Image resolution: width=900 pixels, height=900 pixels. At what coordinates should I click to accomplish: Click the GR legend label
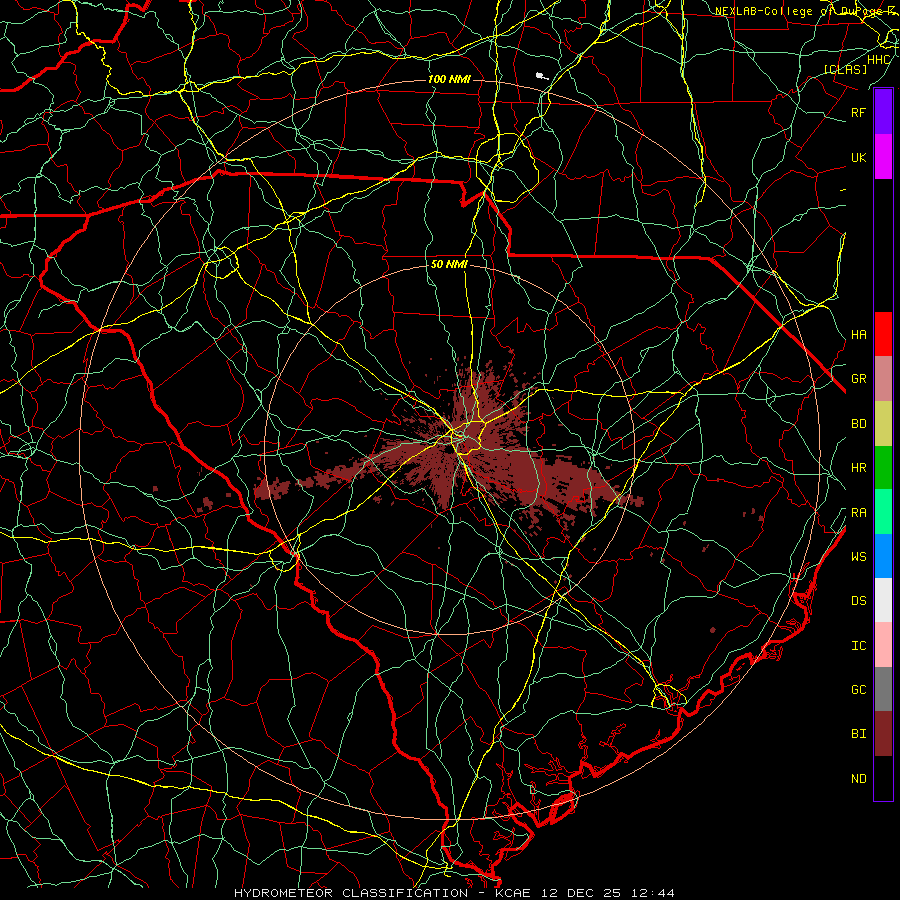tap(858, 379)
